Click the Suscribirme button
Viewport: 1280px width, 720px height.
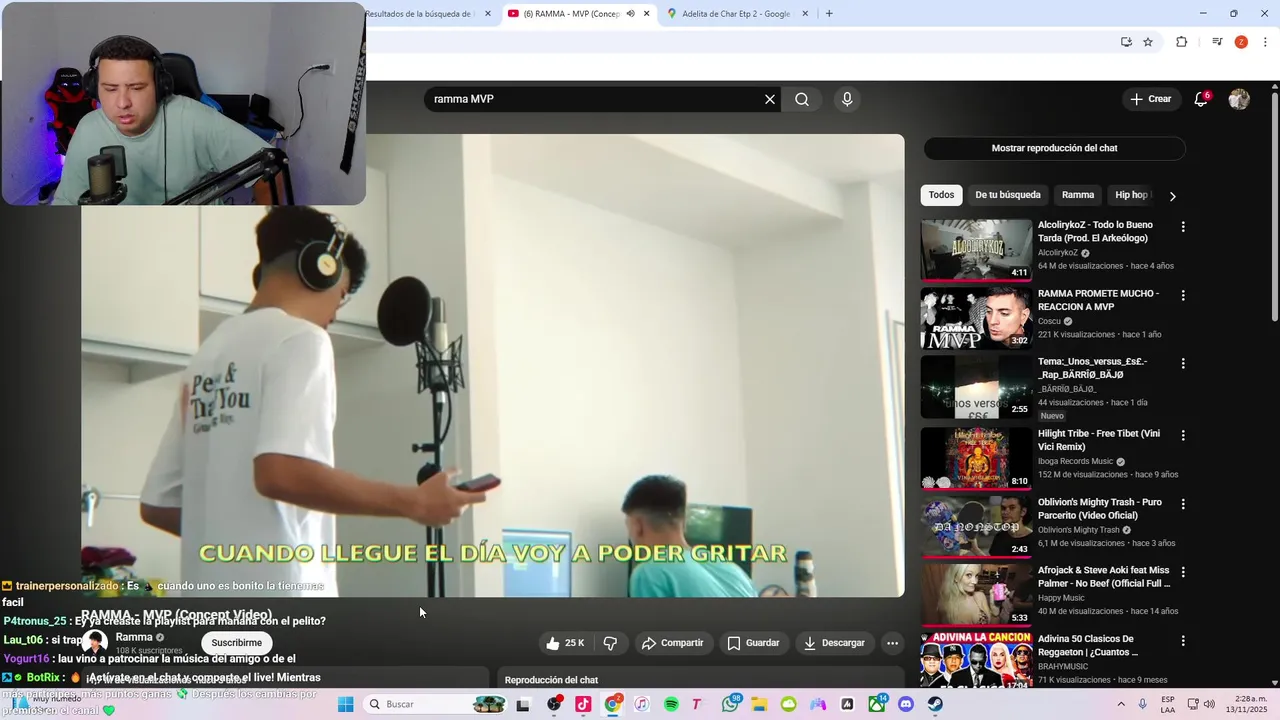[x=237, y=643]
